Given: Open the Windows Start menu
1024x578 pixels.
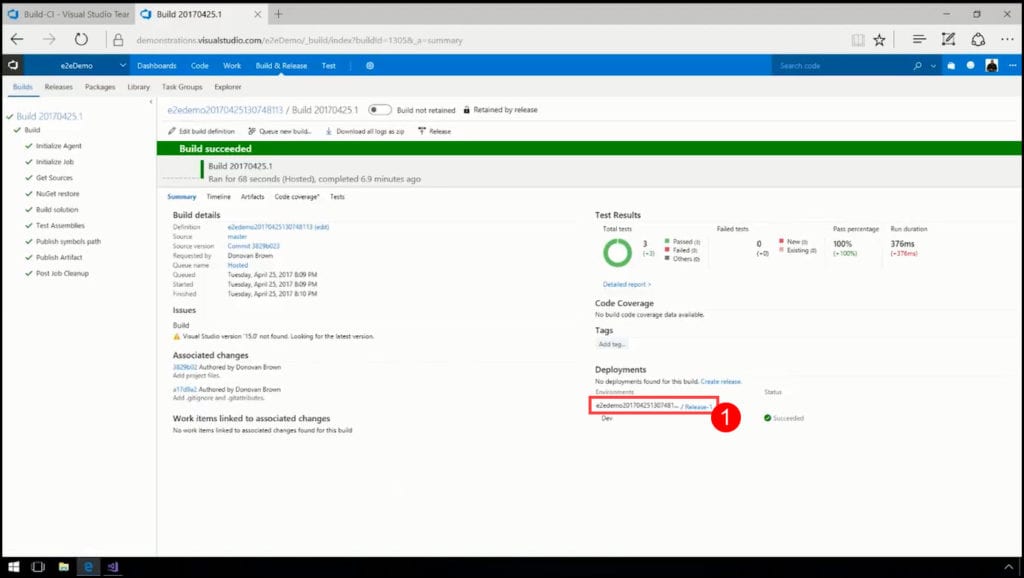Looking at the screenshot, I should point(13,567).
